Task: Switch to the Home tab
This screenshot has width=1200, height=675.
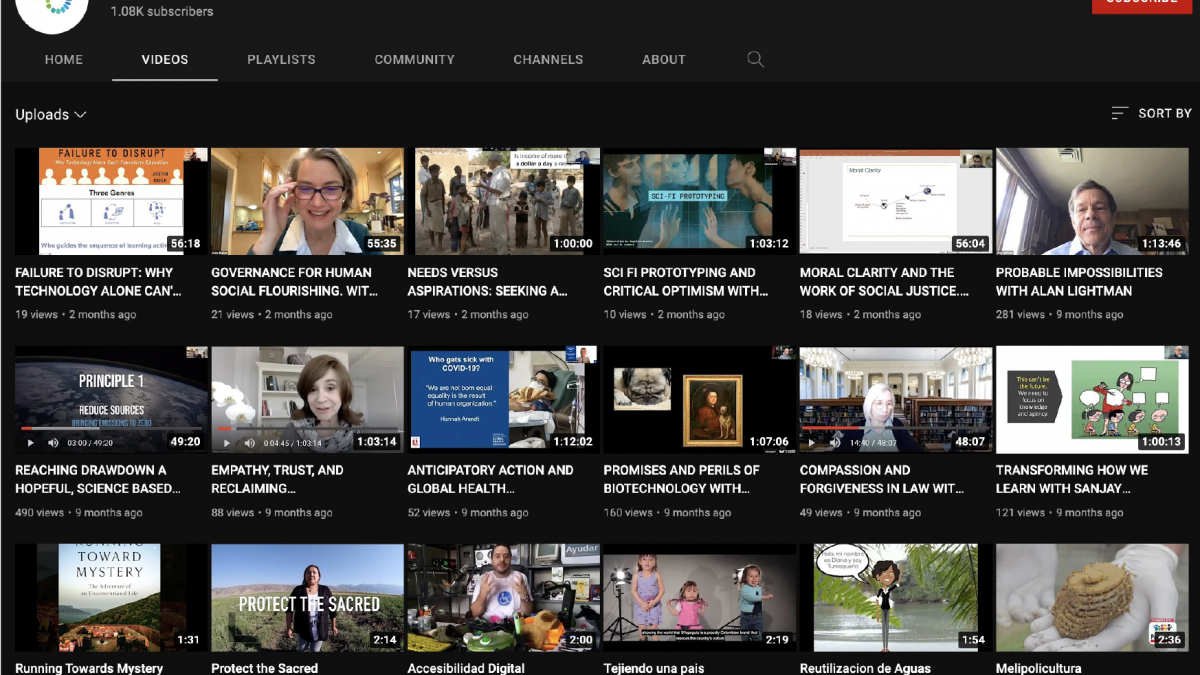Action: click(x=64, y=60)
